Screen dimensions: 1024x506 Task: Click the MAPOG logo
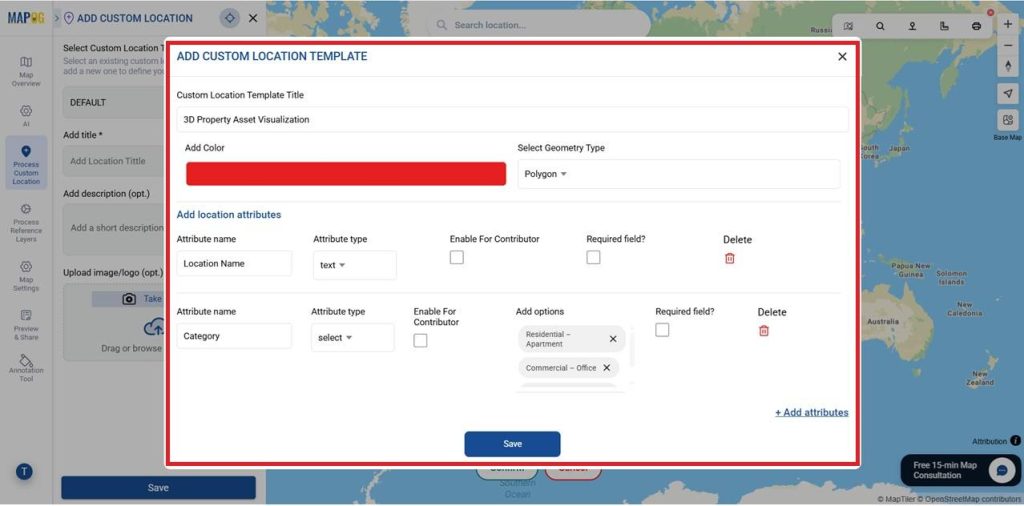(26, 18)
